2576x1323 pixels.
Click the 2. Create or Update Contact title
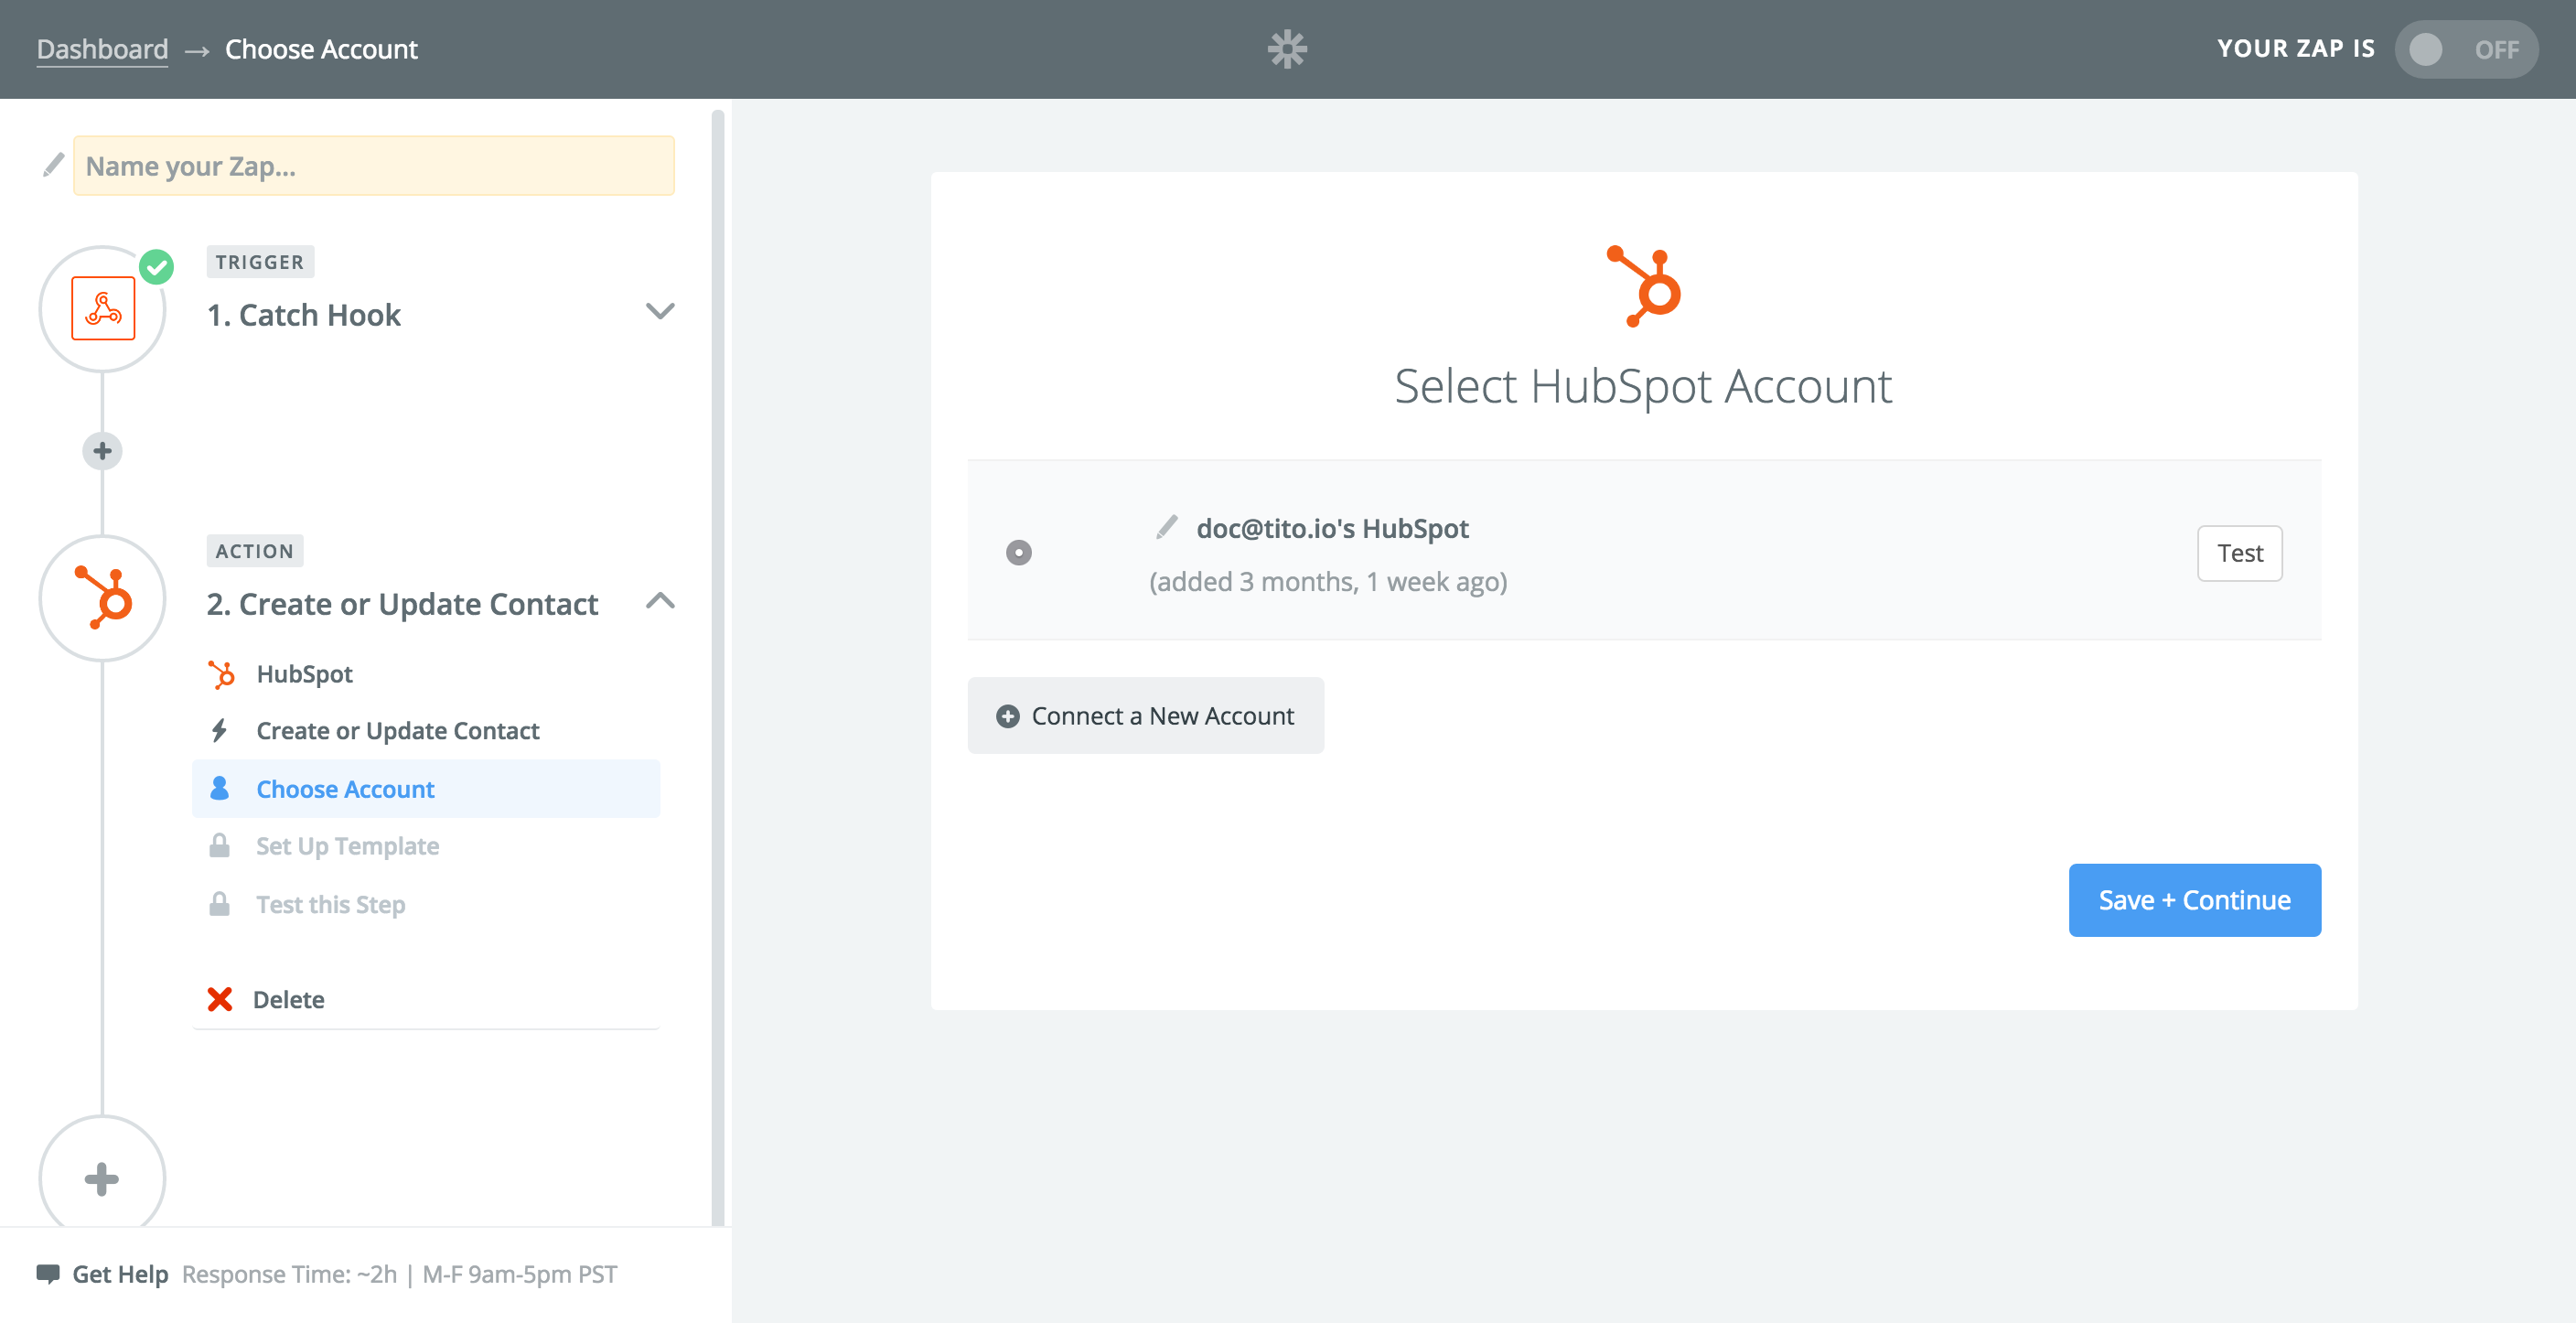click(402, 604)
